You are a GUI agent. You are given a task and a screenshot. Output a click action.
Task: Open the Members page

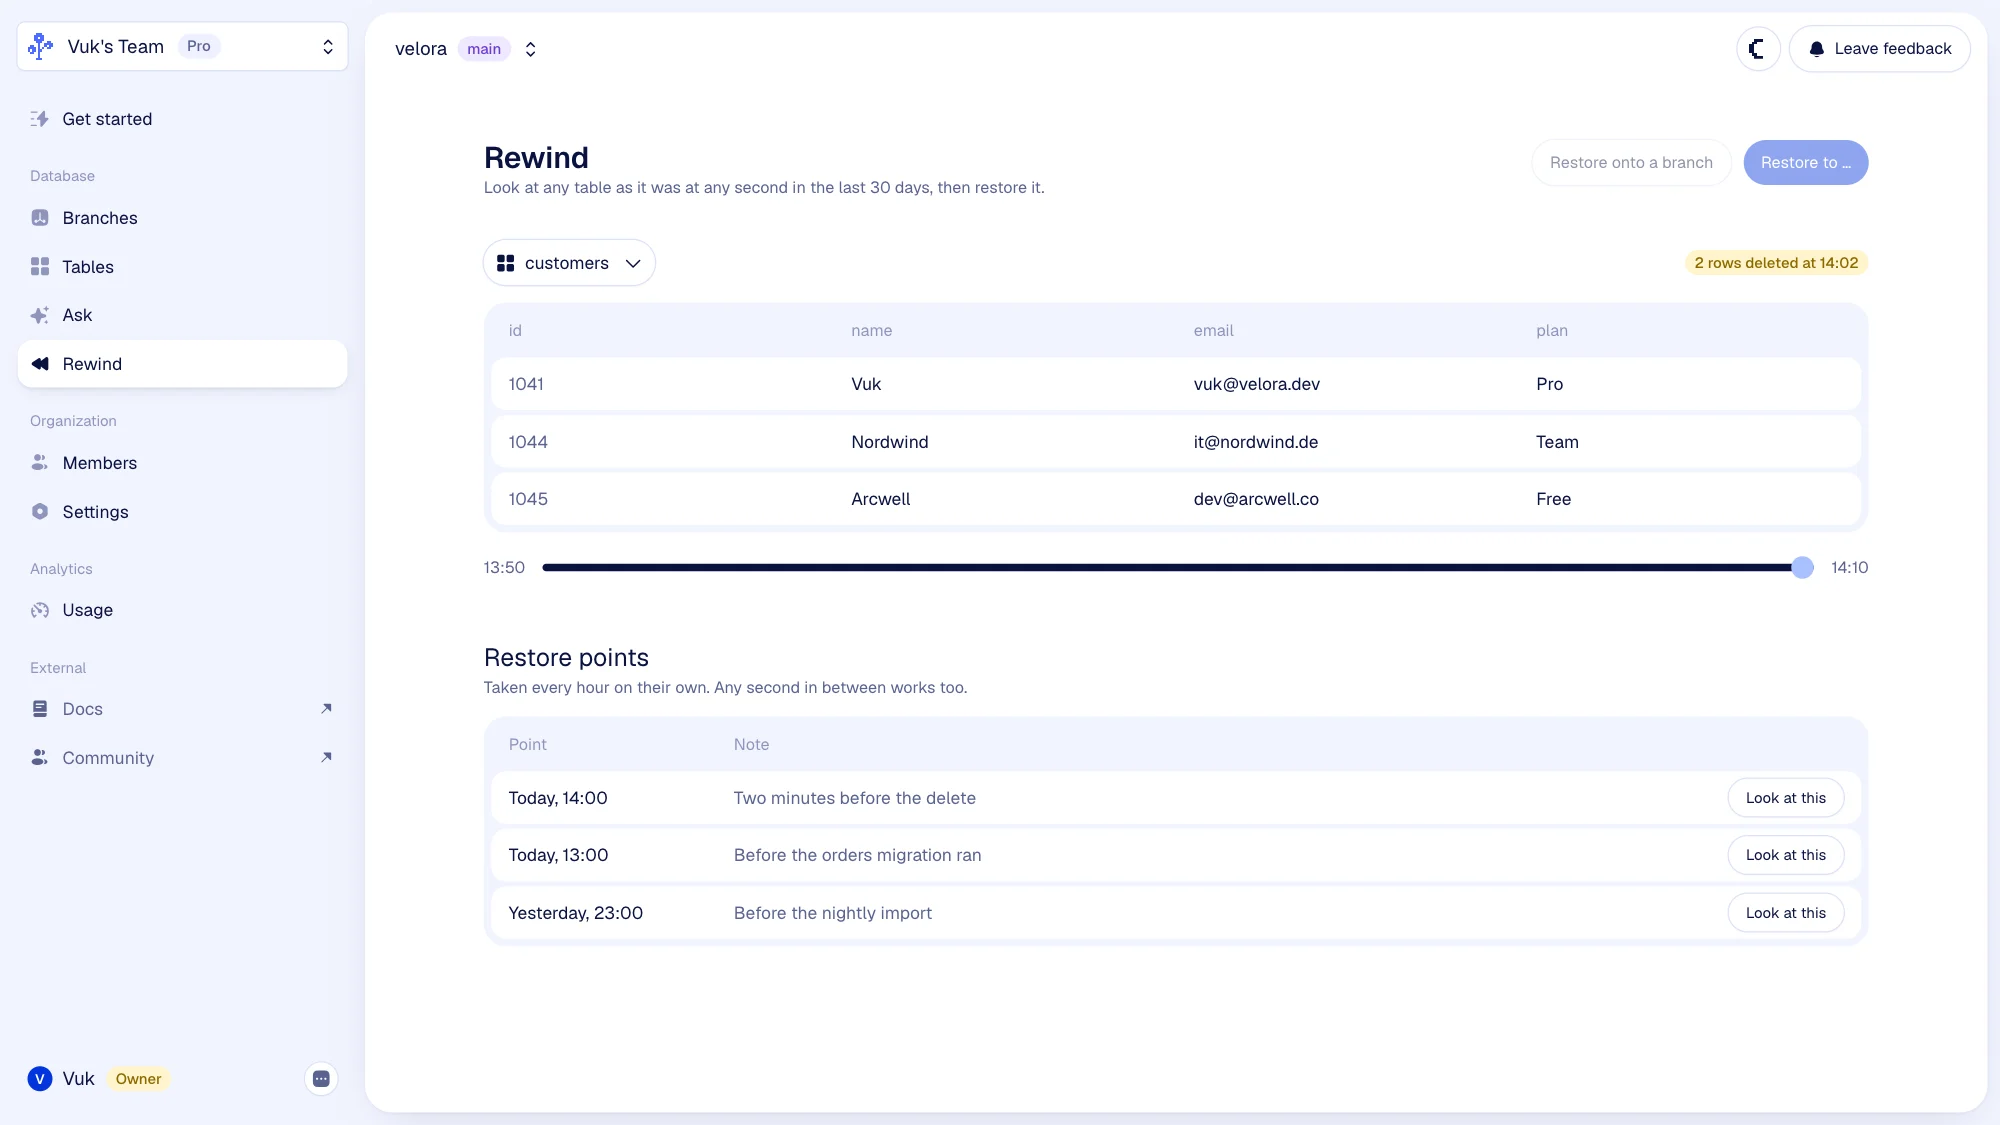click(182, 463)
